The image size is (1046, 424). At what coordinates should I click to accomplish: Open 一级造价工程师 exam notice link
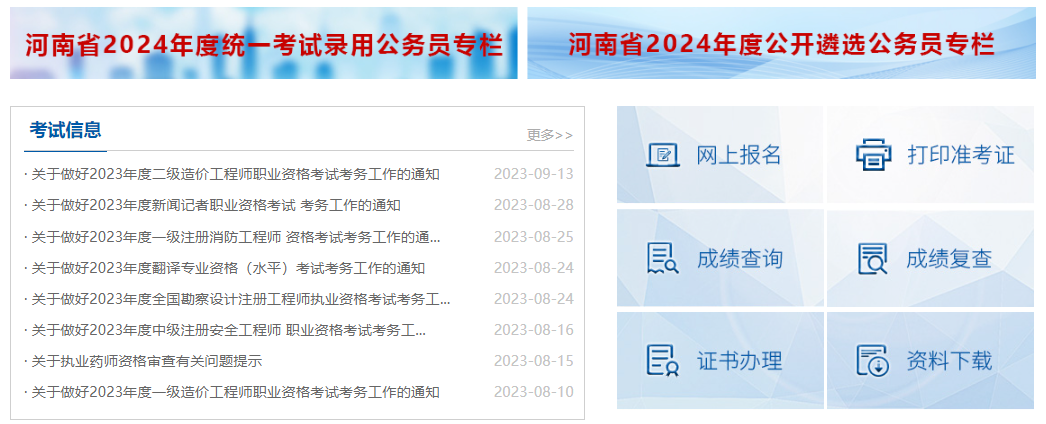point(235,392)
